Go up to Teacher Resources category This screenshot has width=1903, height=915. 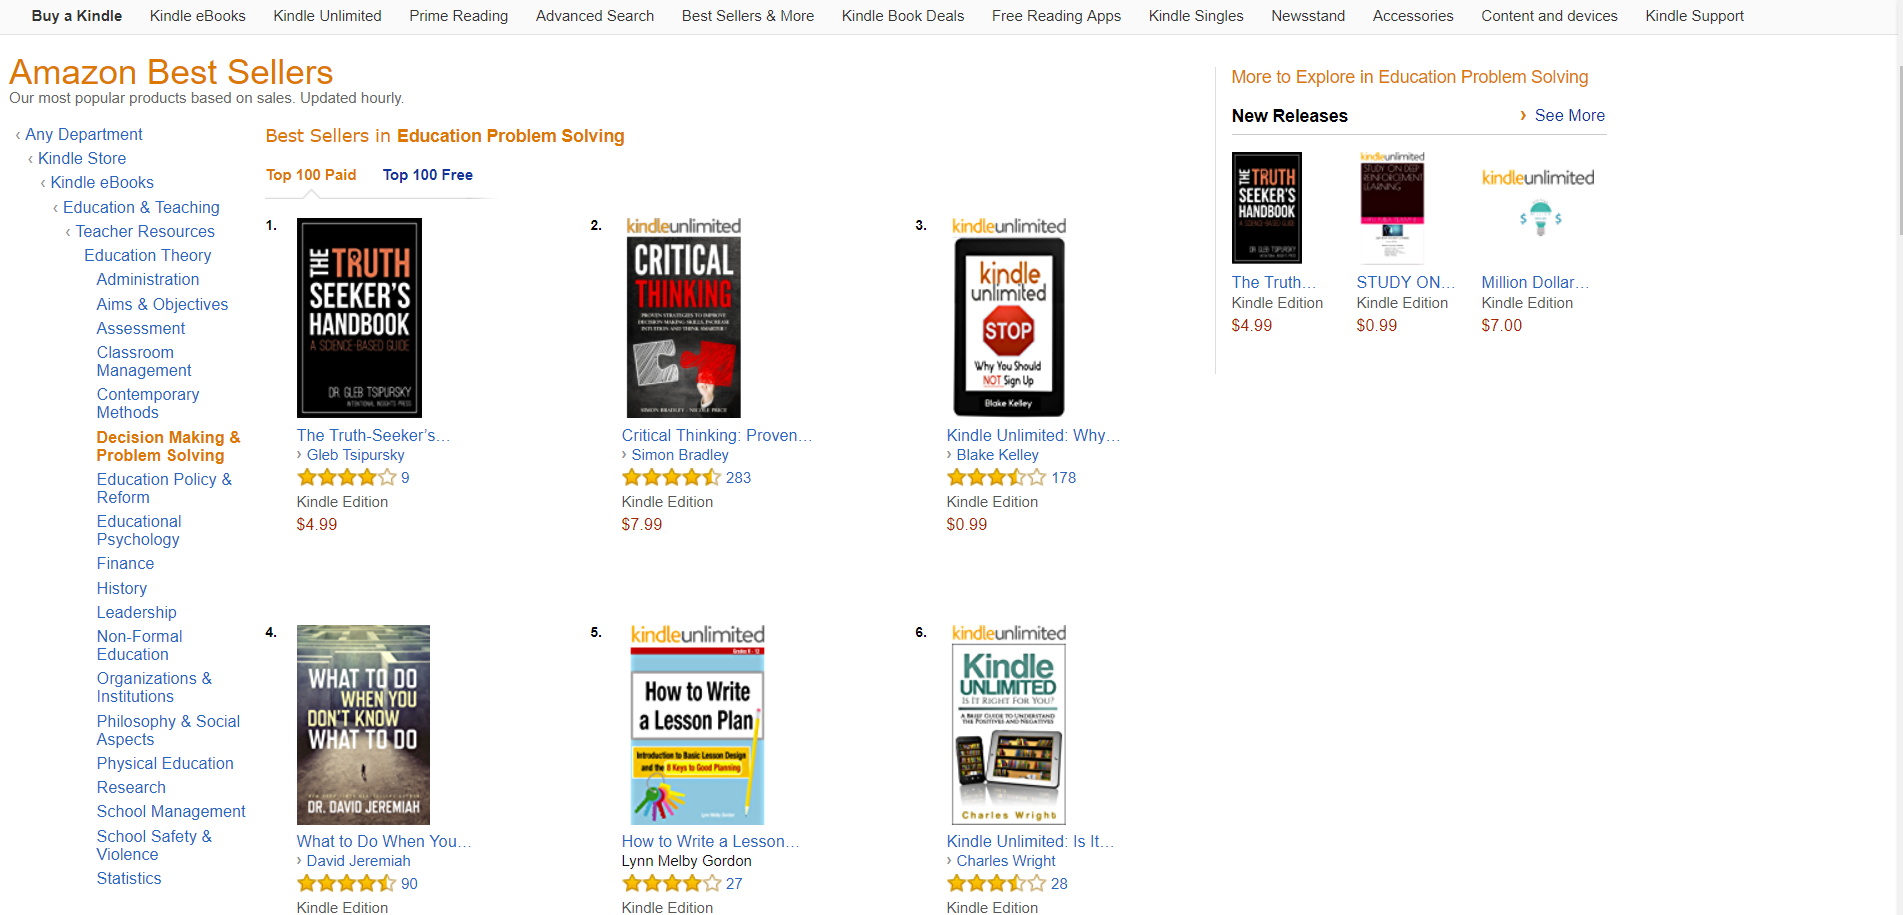145,231
